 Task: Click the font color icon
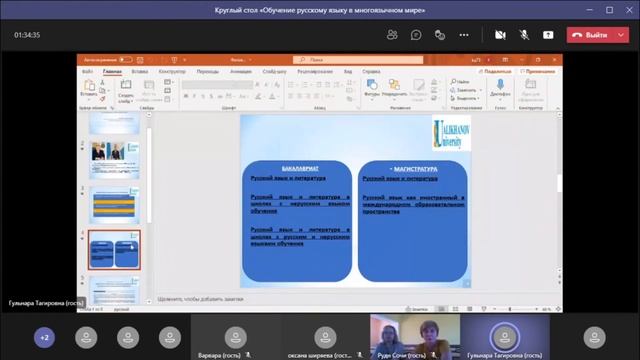point(272,97)
